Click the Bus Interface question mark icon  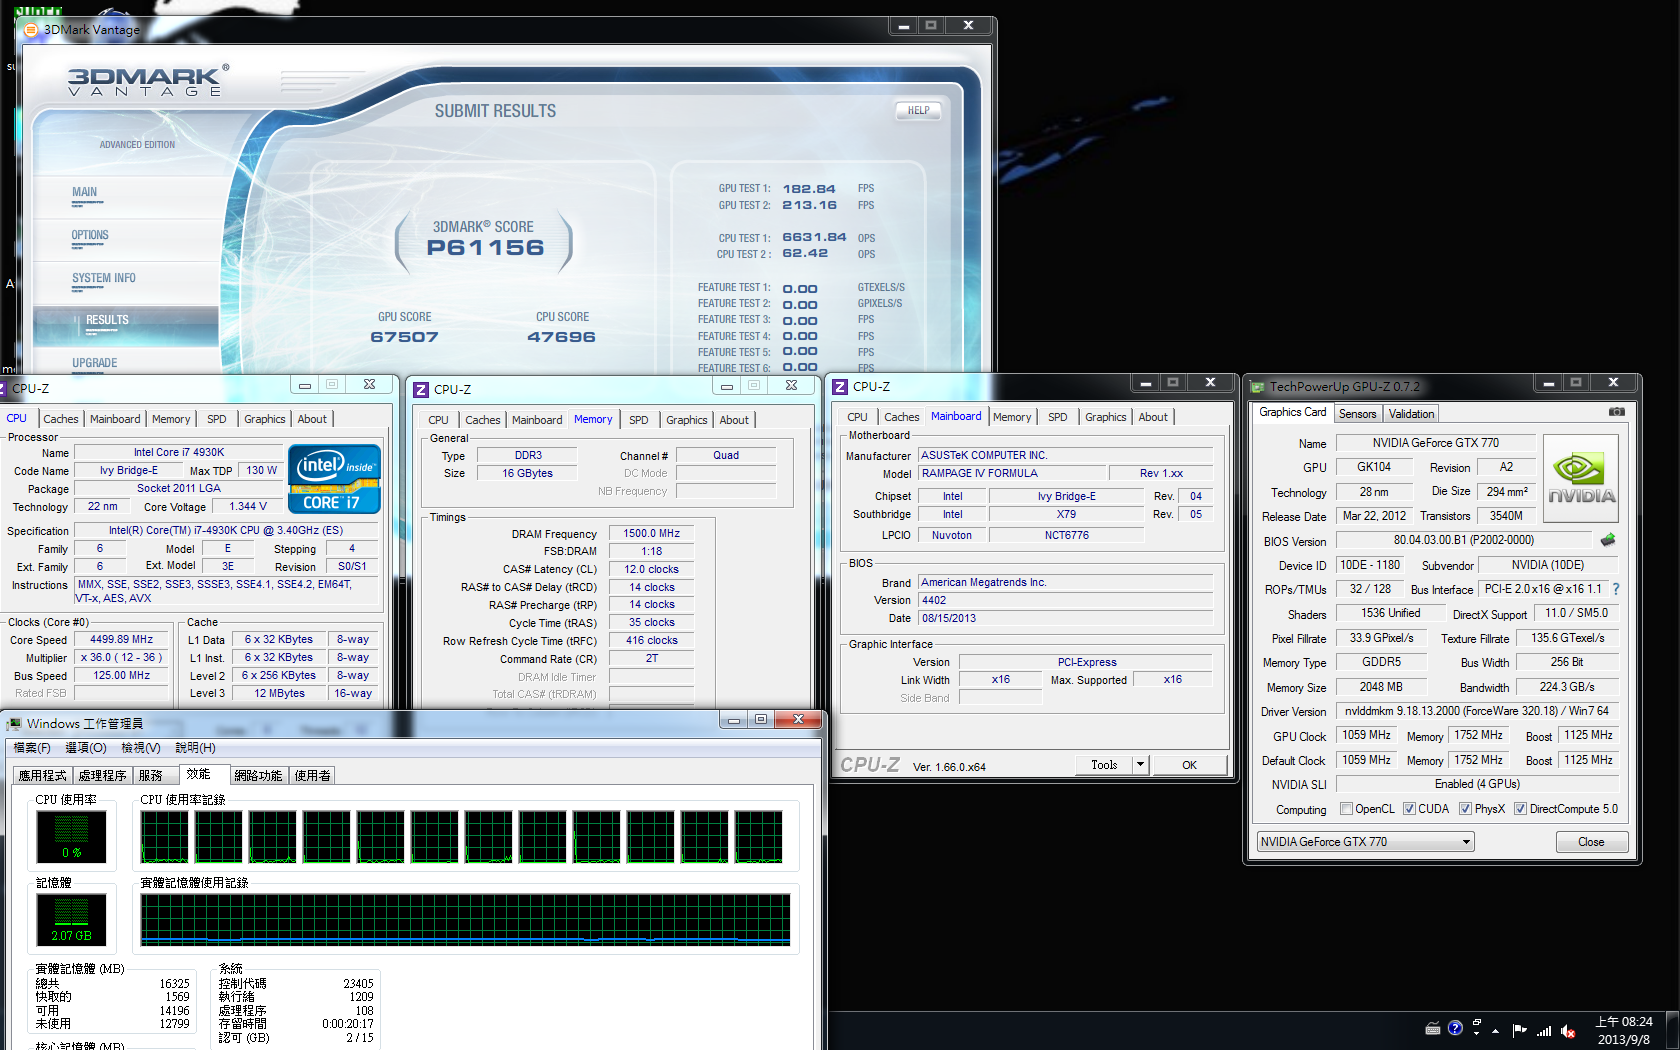[x=1616, y=589]
